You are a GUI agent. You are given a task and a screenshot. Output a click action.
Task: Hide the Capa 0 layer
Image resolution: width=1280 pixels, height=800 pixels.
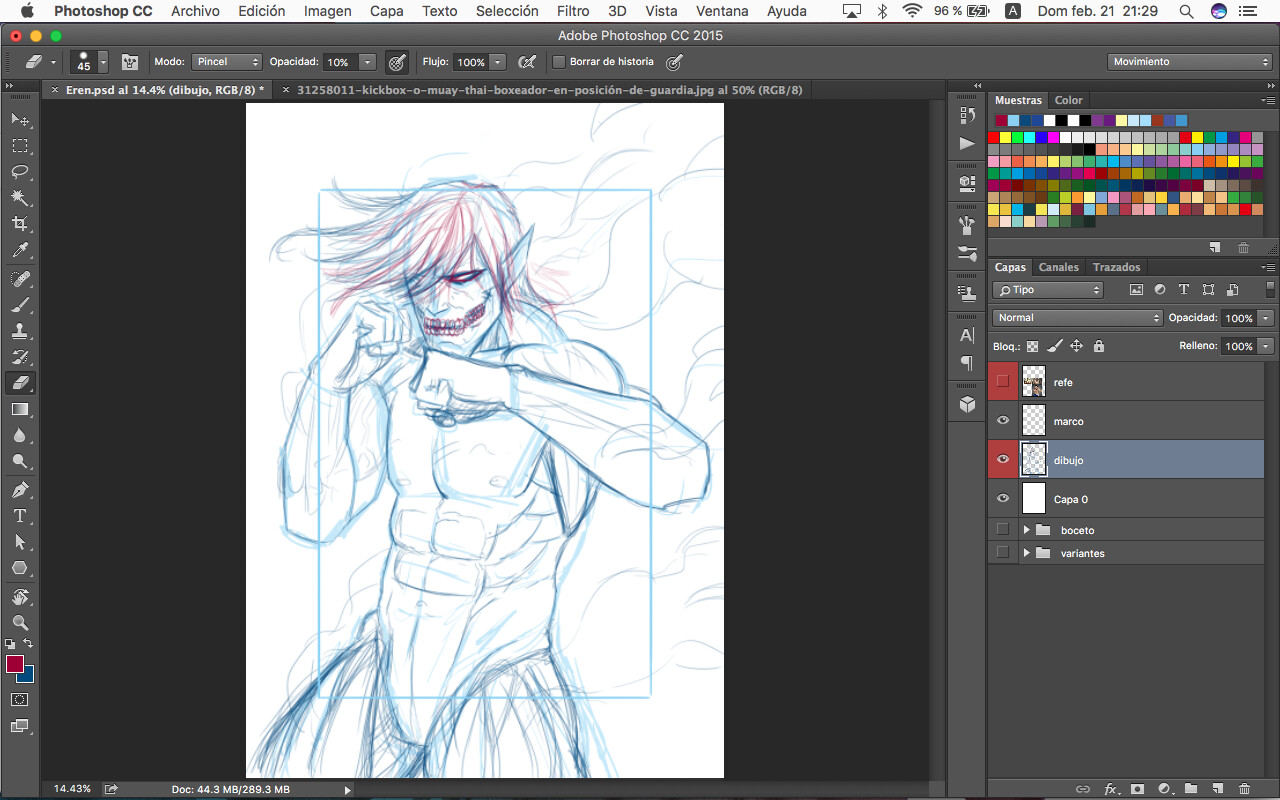click(1003, 499)
